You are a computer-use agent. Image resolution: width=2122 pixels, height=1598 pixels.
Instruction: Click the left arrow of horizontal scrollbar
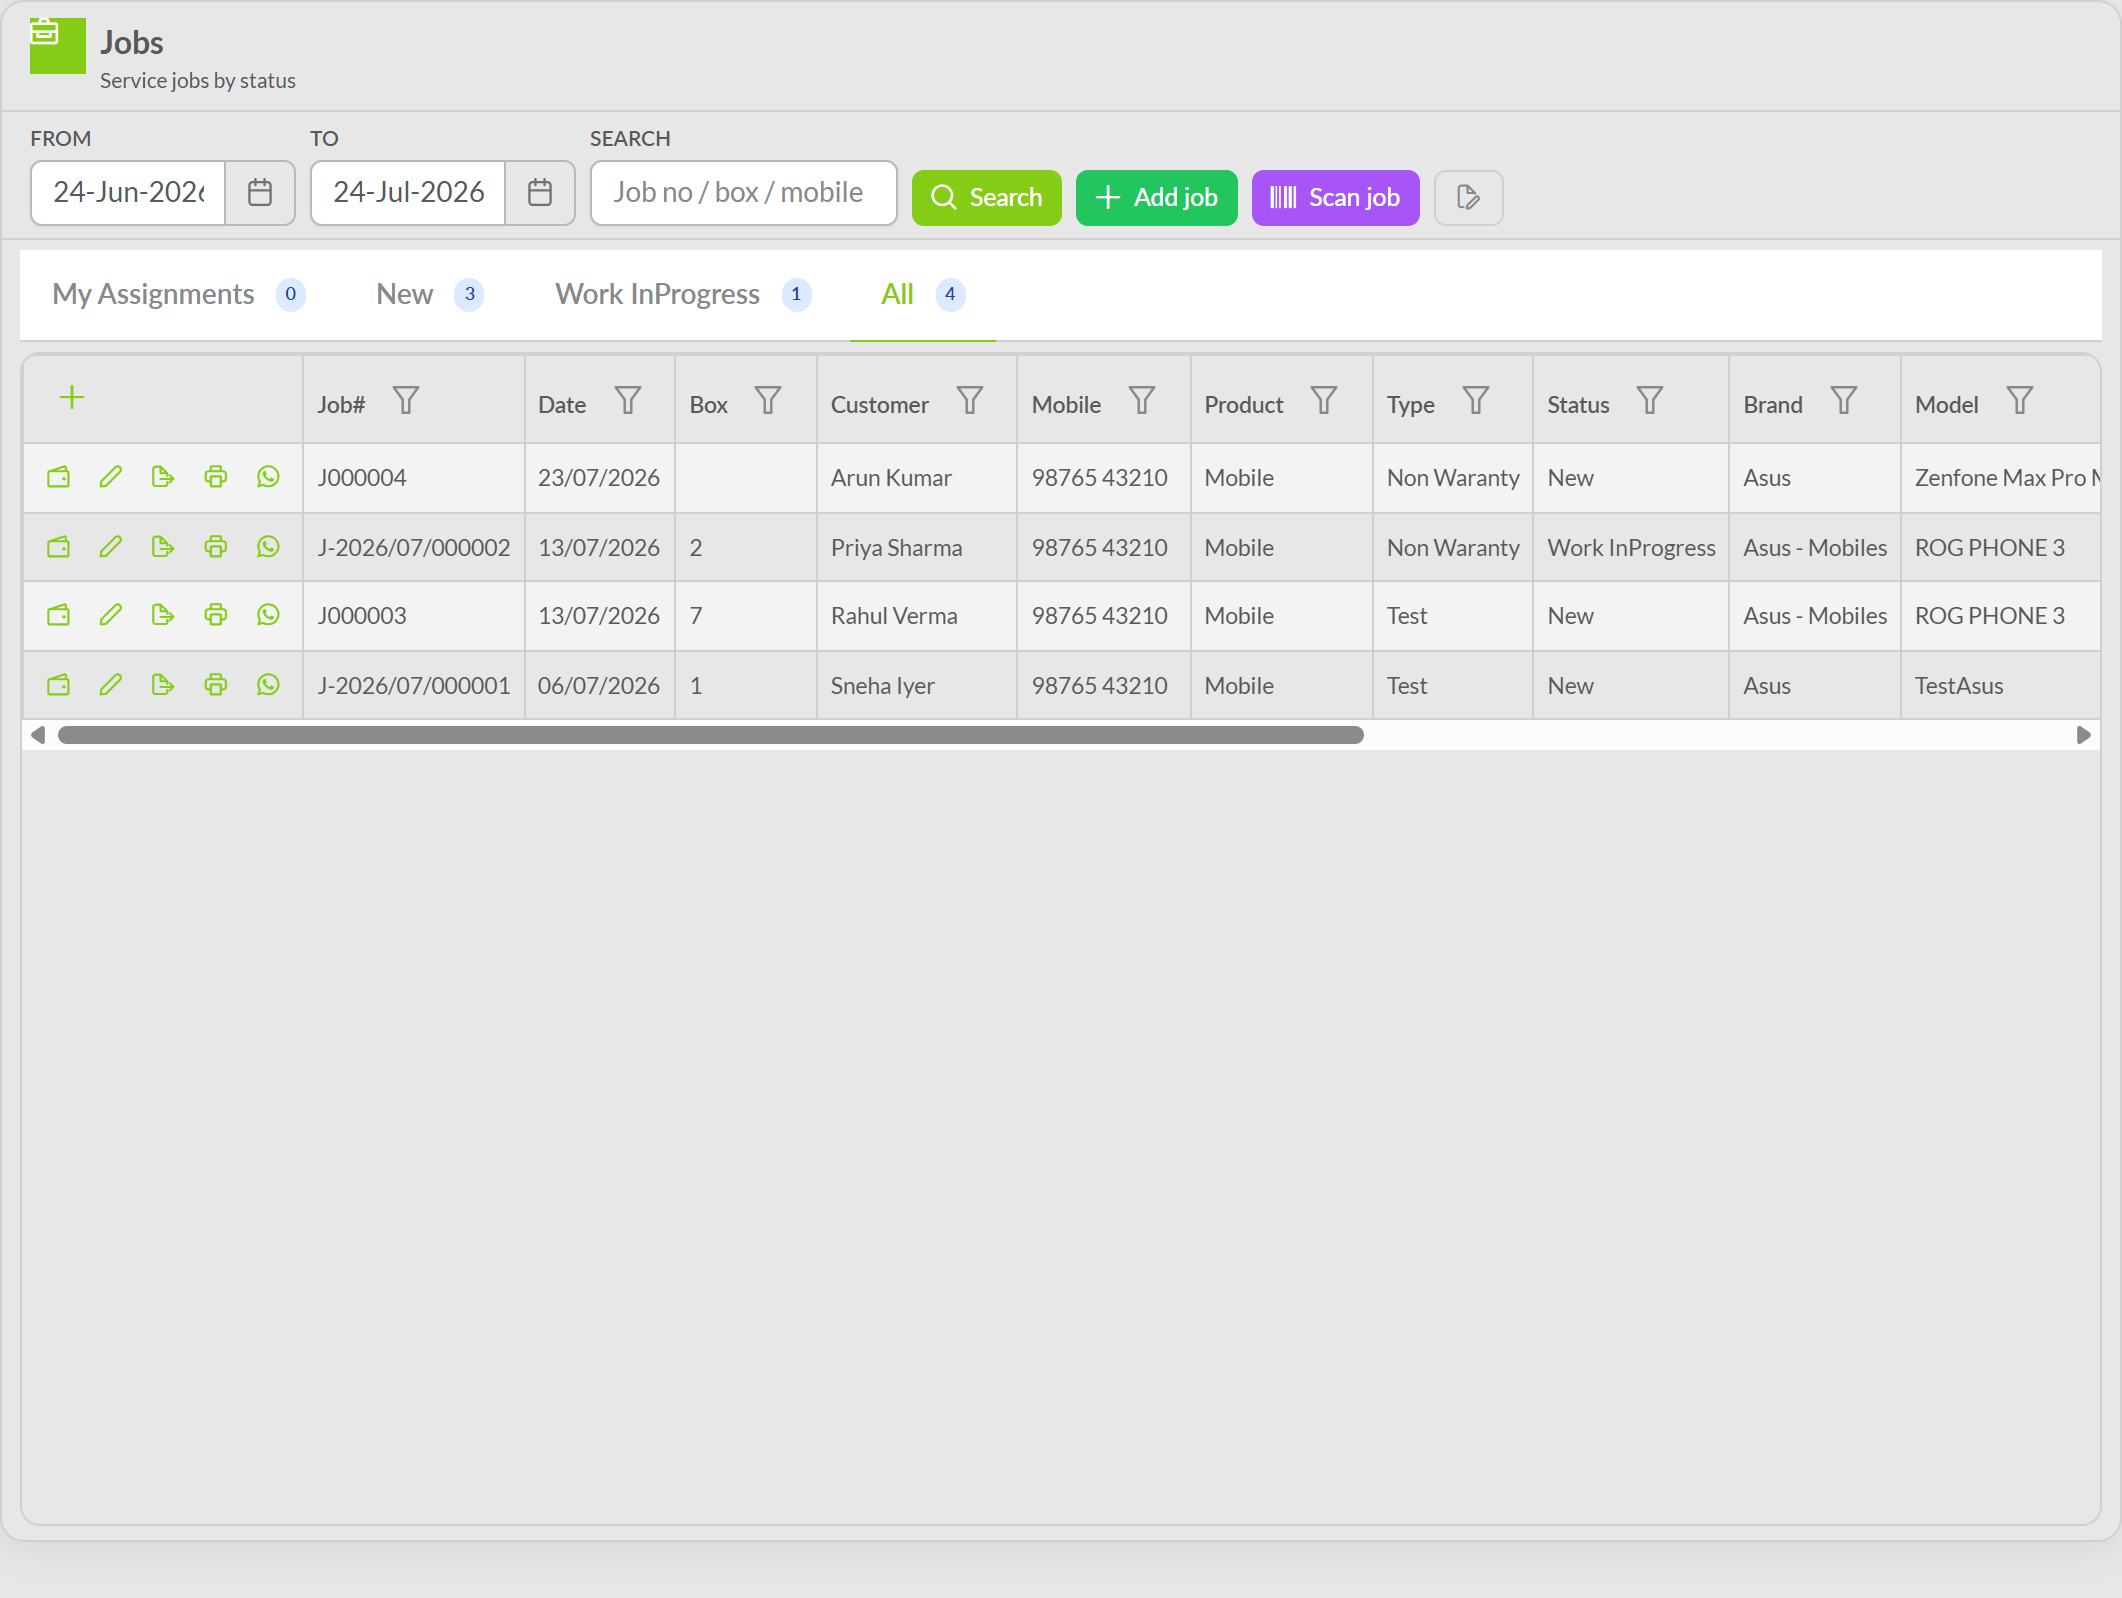point(38,735)
